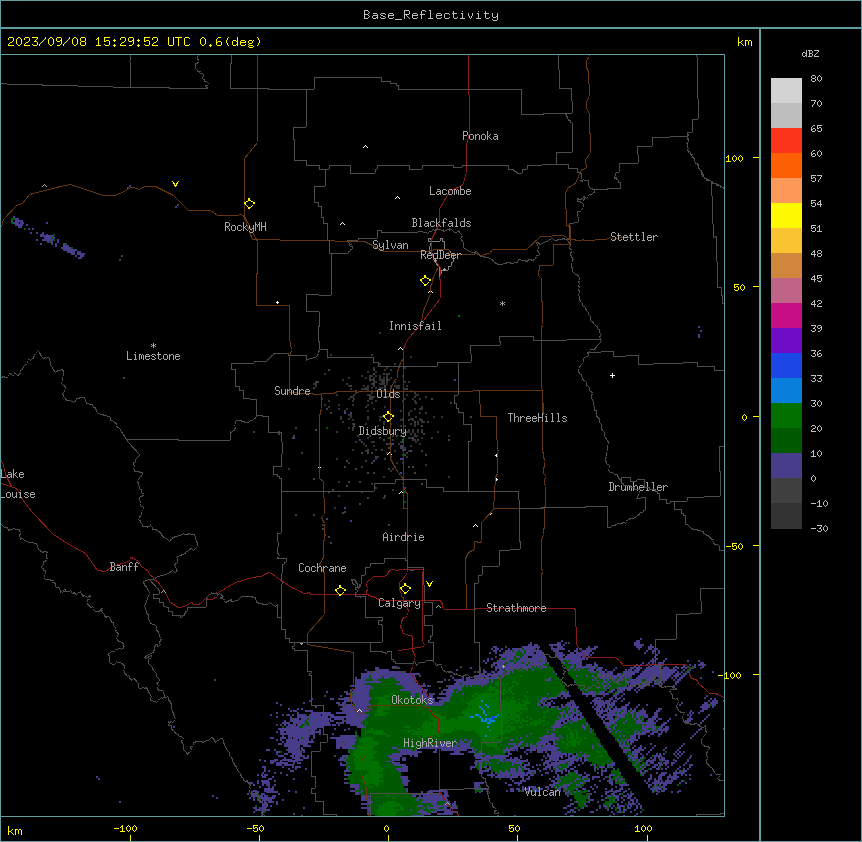Click the 100 tick label on the bottom axis
Screen dimensions: 862x842
click(643, 828)
